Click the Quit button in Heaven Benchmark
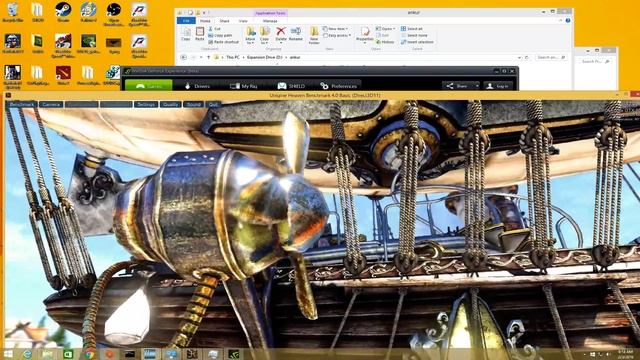Screen dimensions: 640x360 click(x=213, y=104)
